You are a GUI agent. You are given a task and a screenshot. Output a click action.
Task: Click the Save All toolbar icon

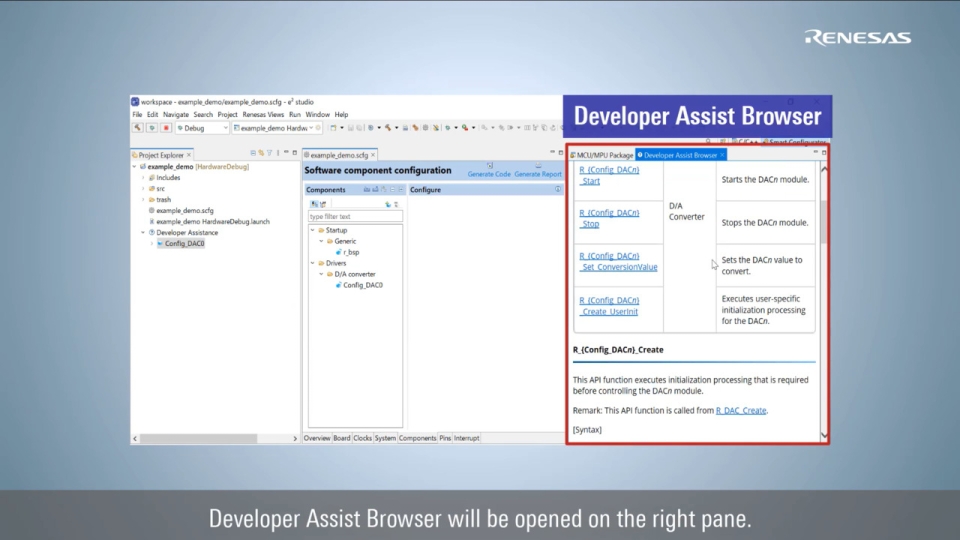359,128
